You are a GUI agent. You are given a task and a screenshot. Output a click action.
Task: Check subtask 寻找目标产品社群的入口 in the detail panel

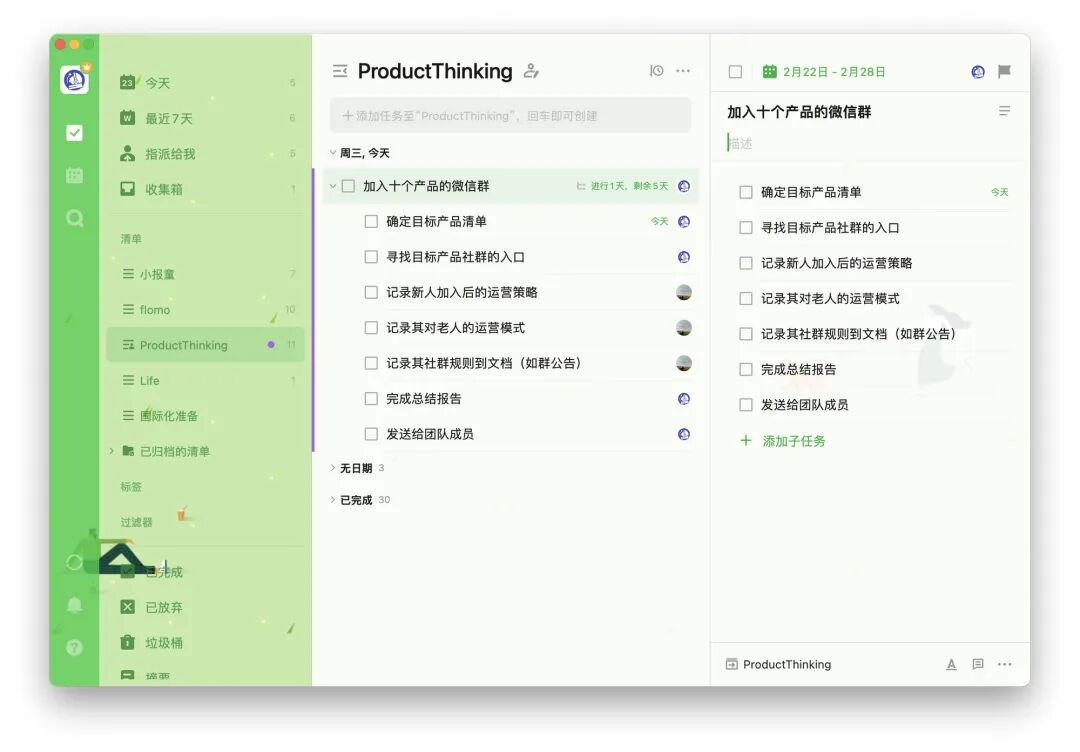click(745, 228)
